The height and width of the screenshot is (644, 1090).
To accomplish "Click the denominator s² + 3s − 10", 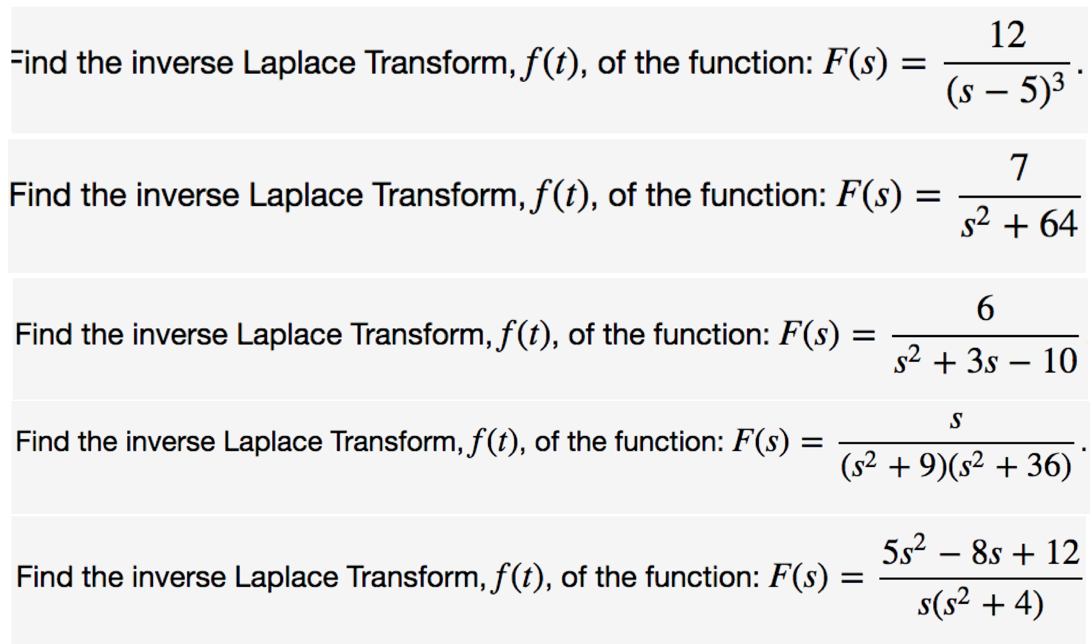I will coord(985,361).
